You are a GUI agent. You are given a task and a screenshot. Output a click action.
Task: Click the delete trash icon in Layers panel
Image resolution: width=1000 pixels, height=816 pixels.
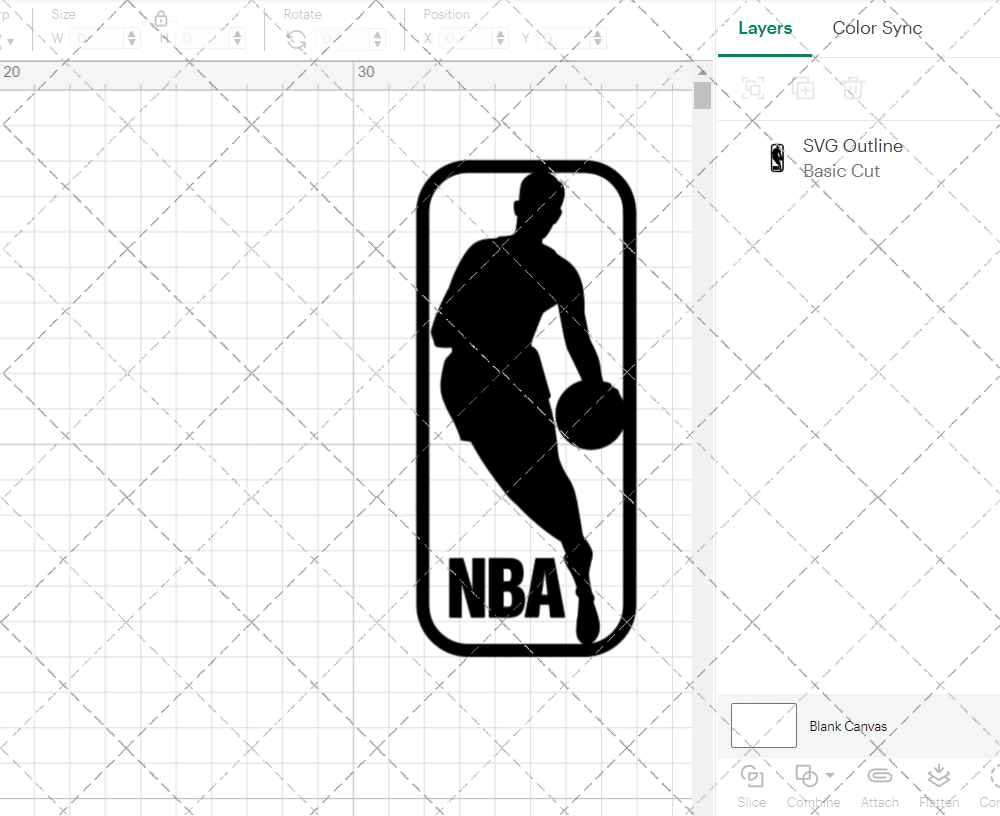click(852, 89)
